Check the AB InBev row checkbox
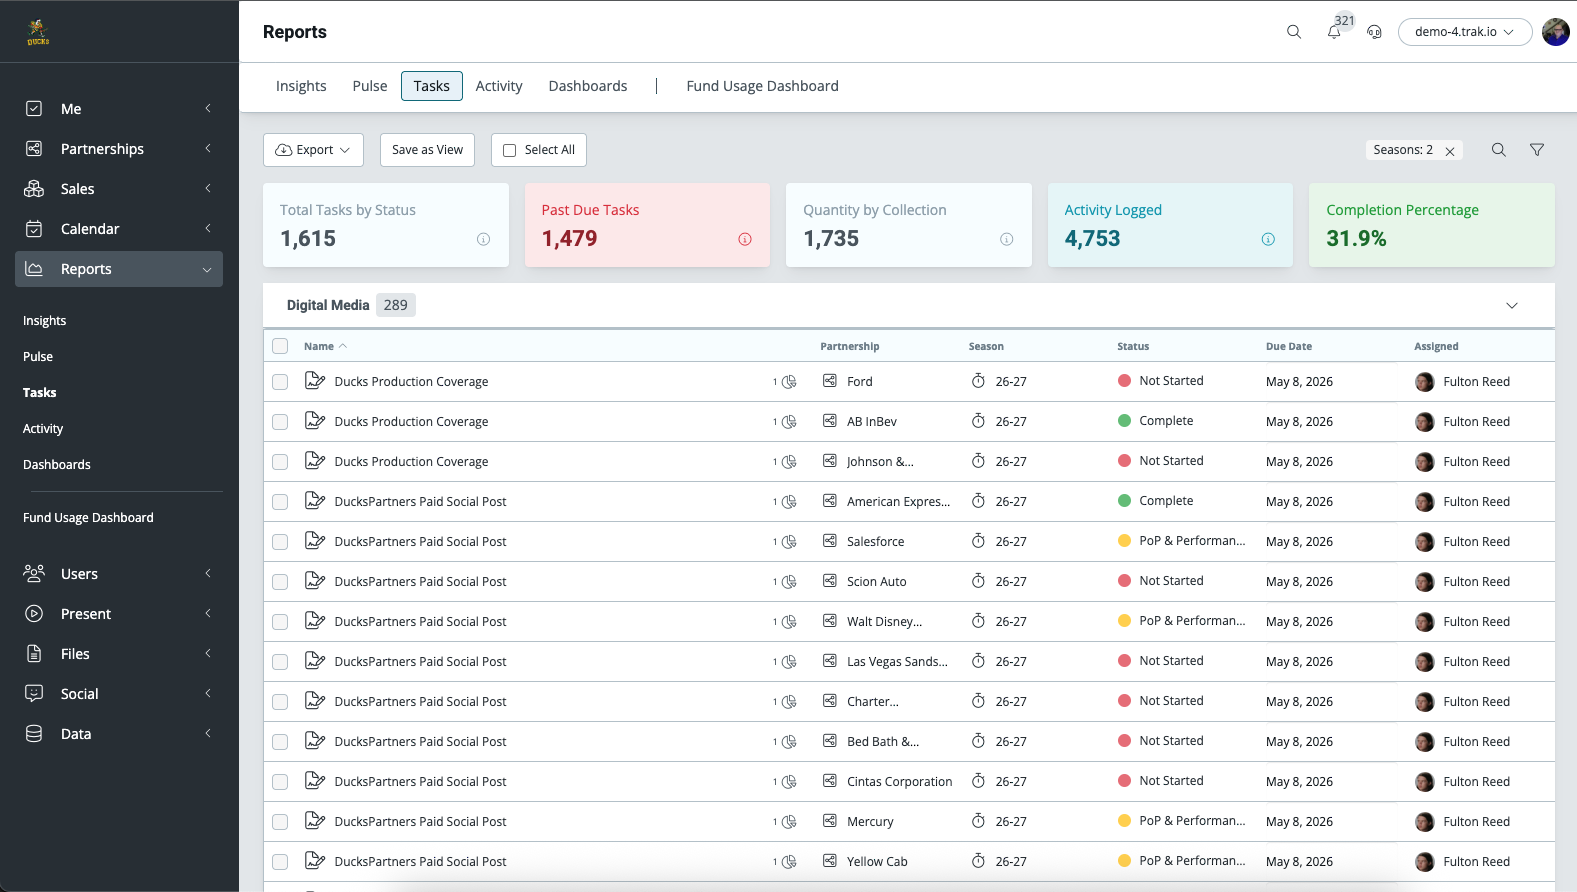Viewport: 1577px width, 892px height. click(280, 422)
